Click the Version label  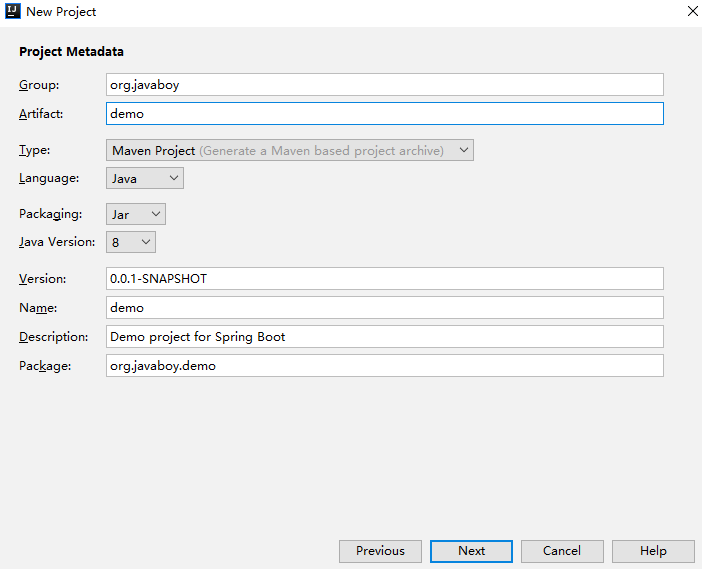pos(43,278)
